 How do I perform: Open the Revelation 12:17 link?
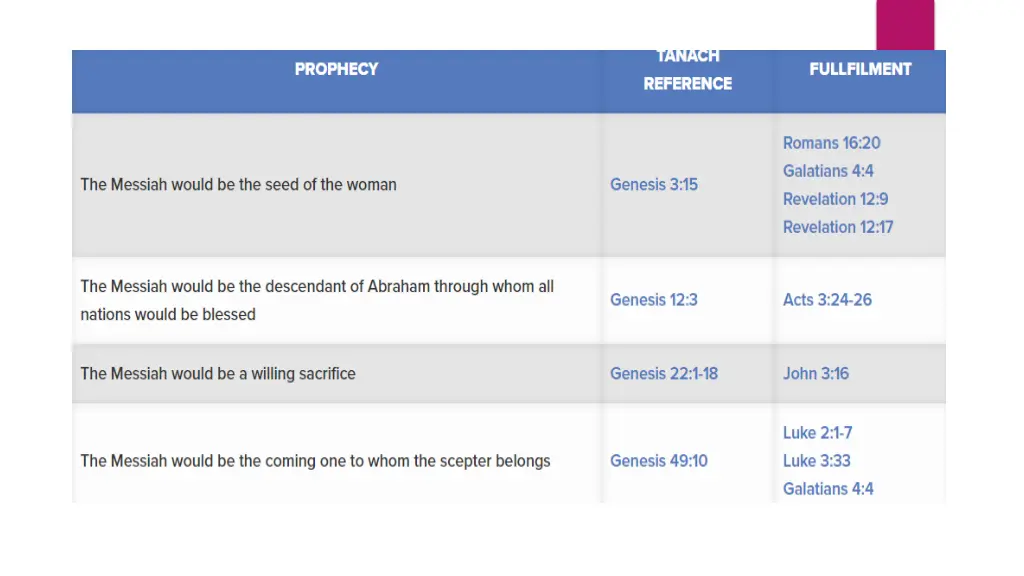(x=838, y=227)
